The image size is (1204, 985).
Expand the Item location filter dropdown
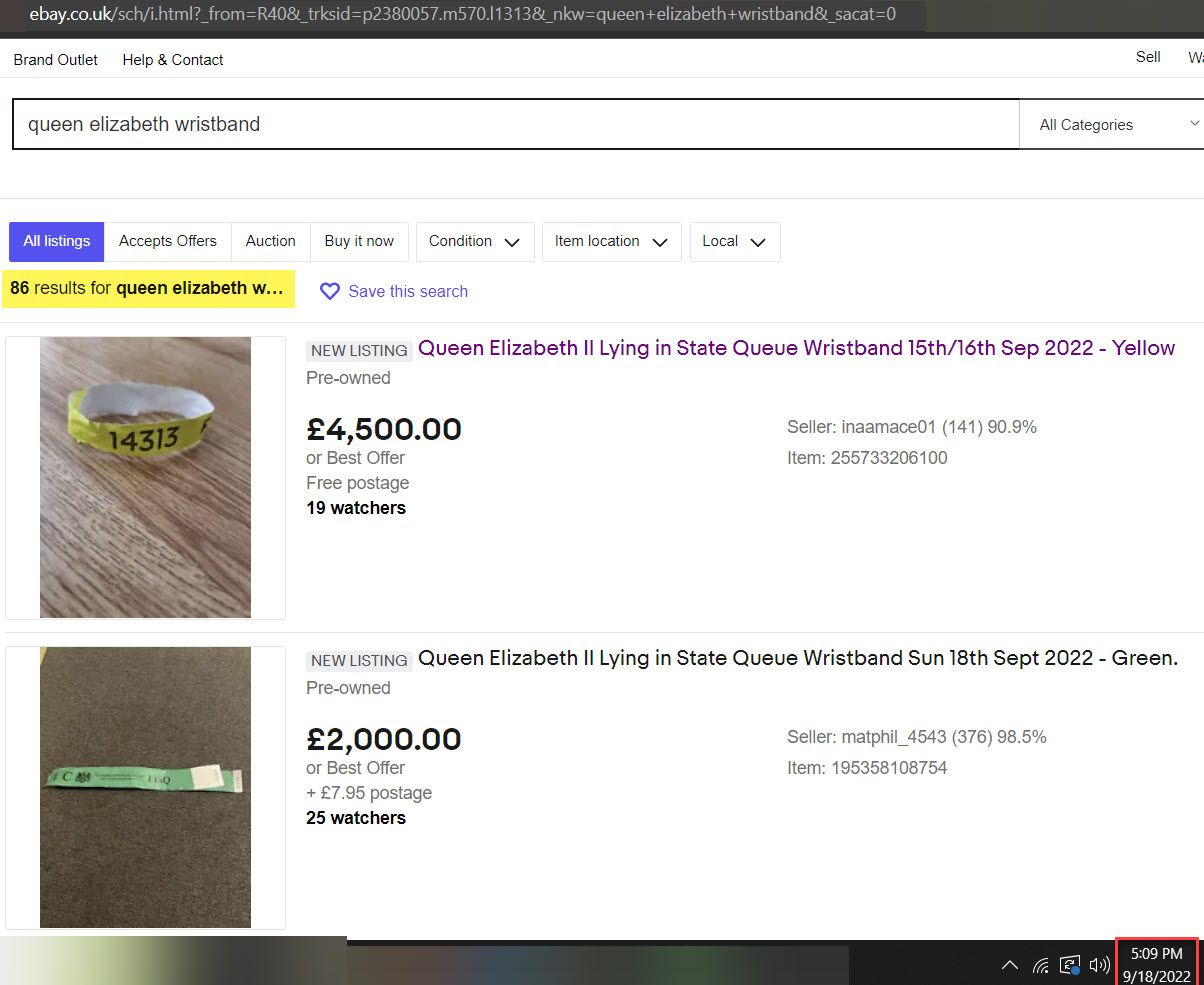[x=612, y=242]
